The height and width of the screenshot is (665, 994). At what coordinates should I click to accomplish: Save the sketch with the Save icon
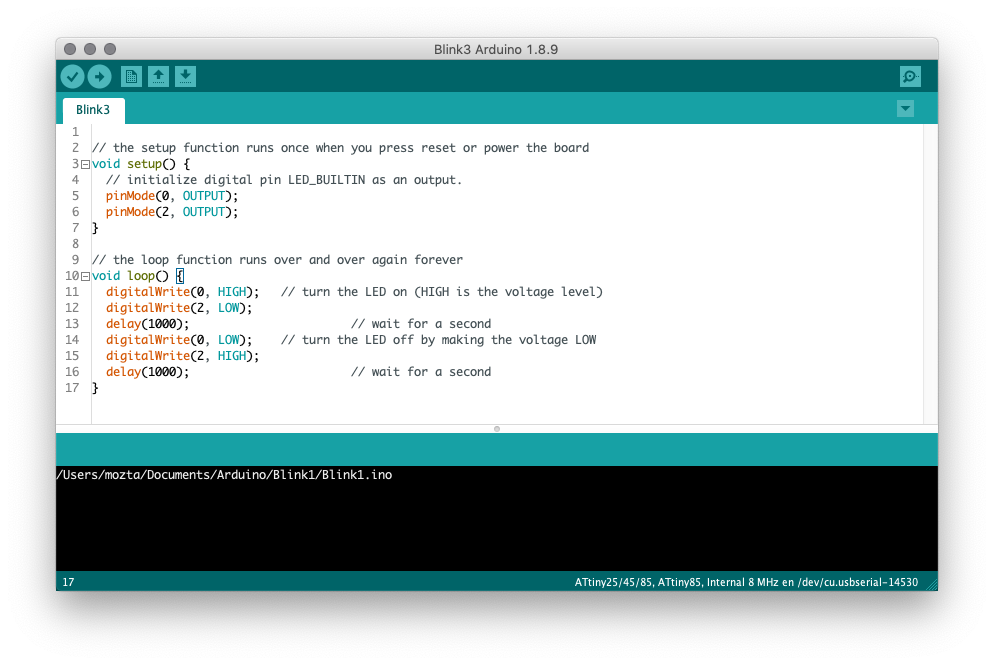point(185,77)
